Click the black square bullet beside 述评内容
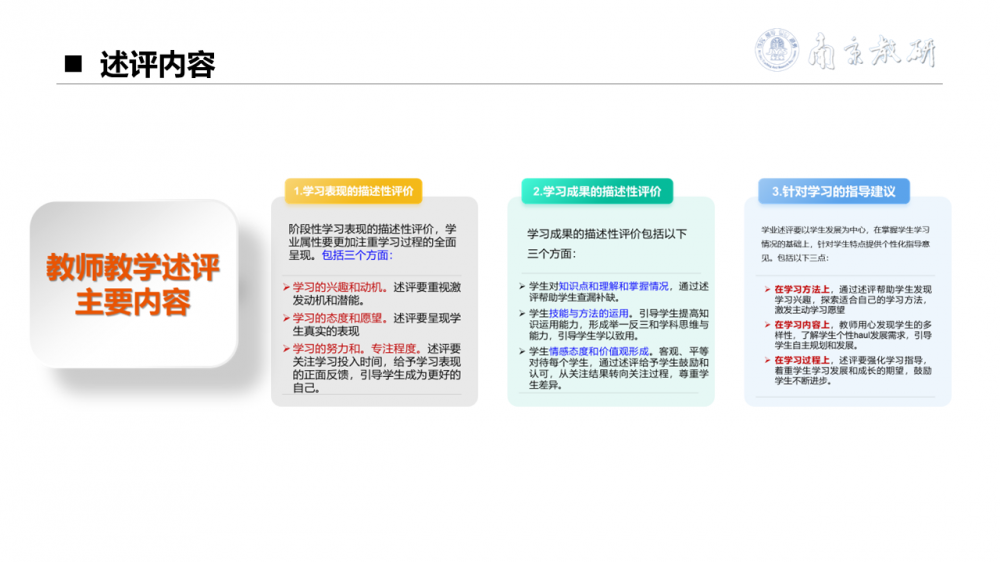The image size is (1000, 562). click(x=72, y=65)
